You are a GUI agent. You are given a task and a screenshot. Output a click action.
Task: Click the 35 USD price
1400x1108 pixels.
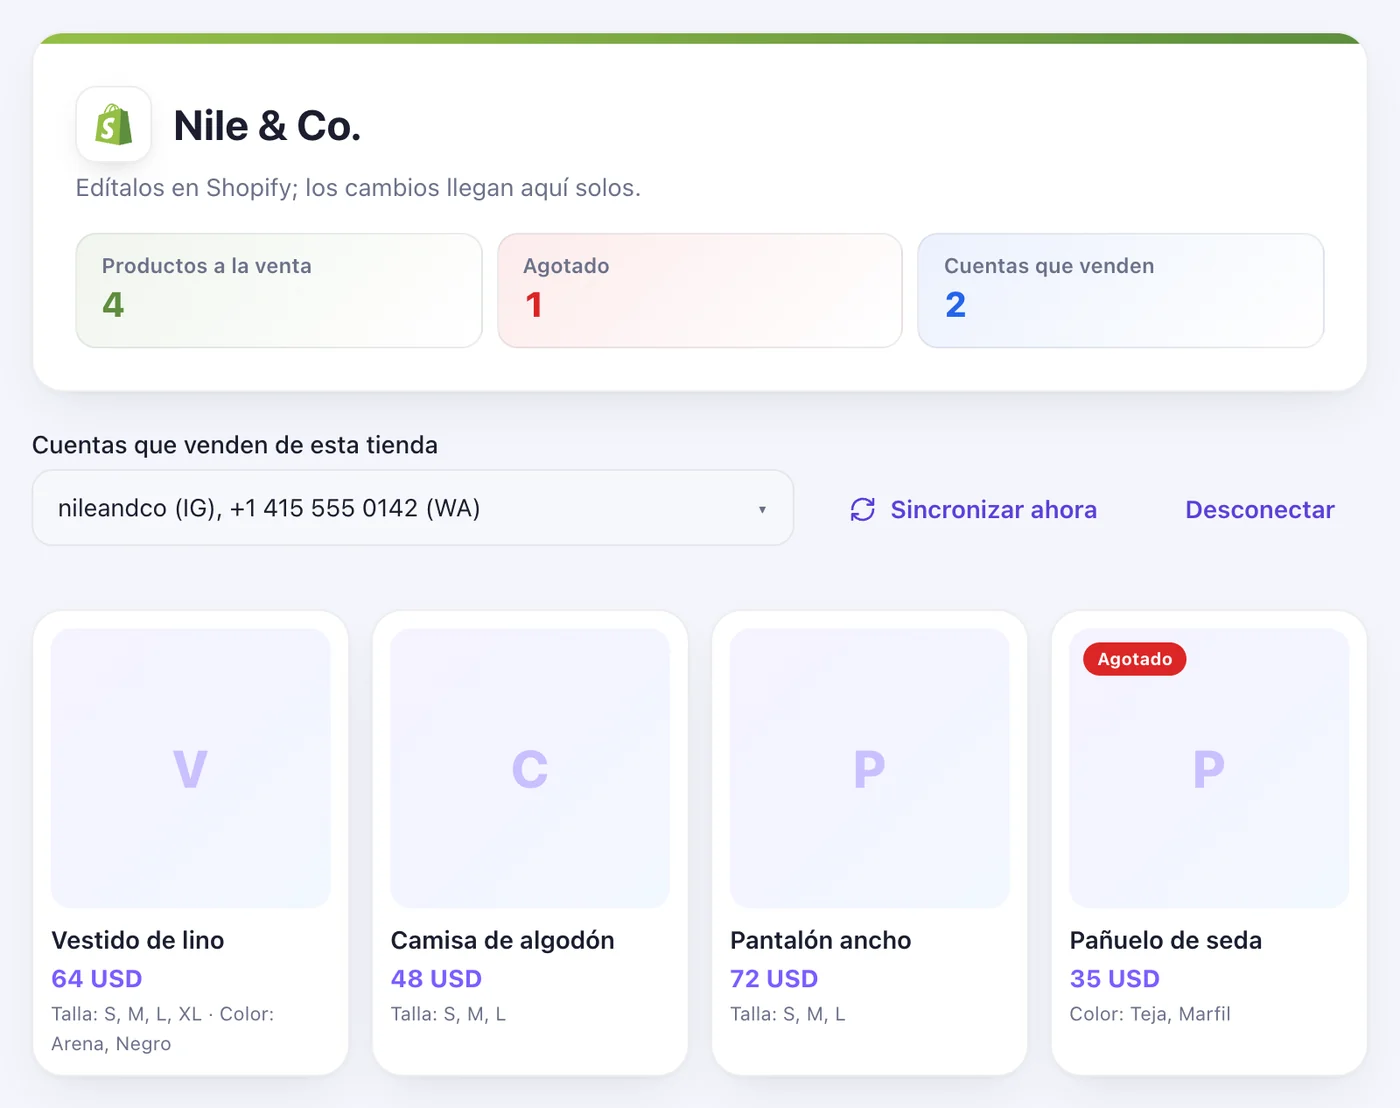(1115, 979)
